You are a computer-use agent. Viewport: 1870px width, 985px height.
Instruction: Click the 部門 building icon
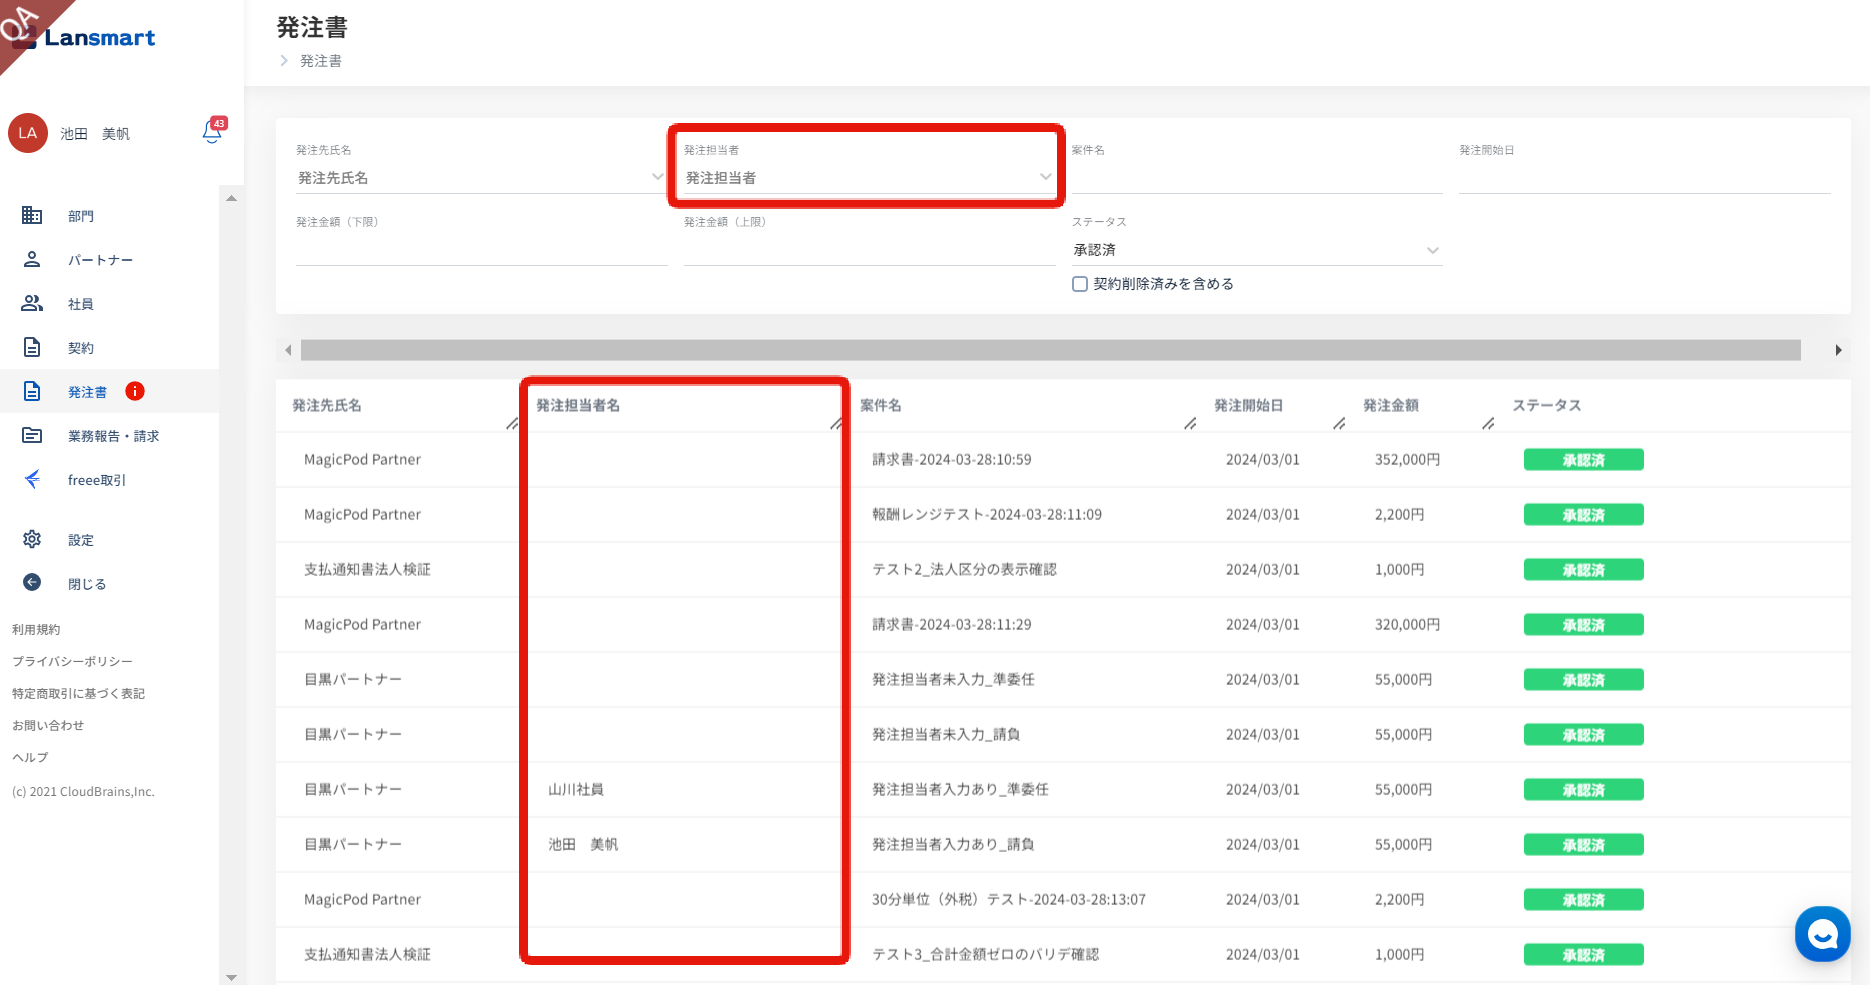[32, 215]
